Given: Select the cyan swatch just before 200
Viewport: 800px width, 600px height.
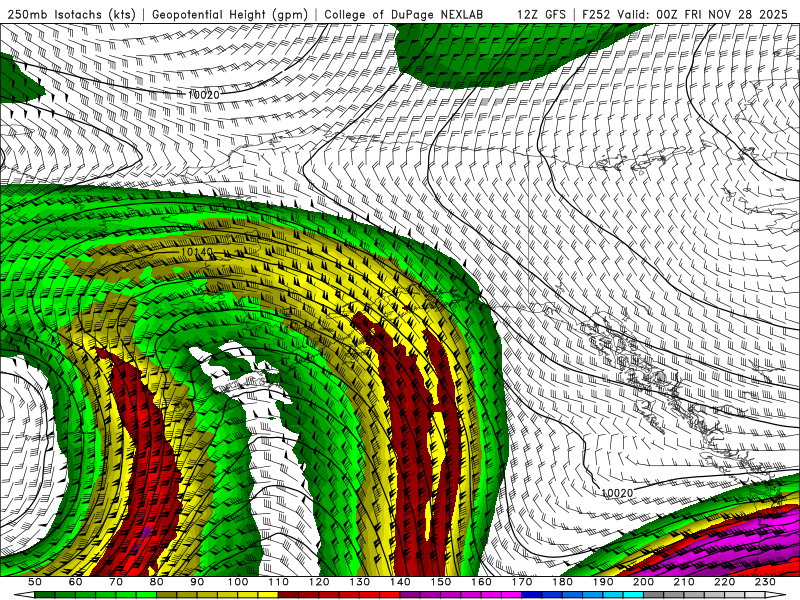Looking at the screenshot, I should tap(633, 595).
